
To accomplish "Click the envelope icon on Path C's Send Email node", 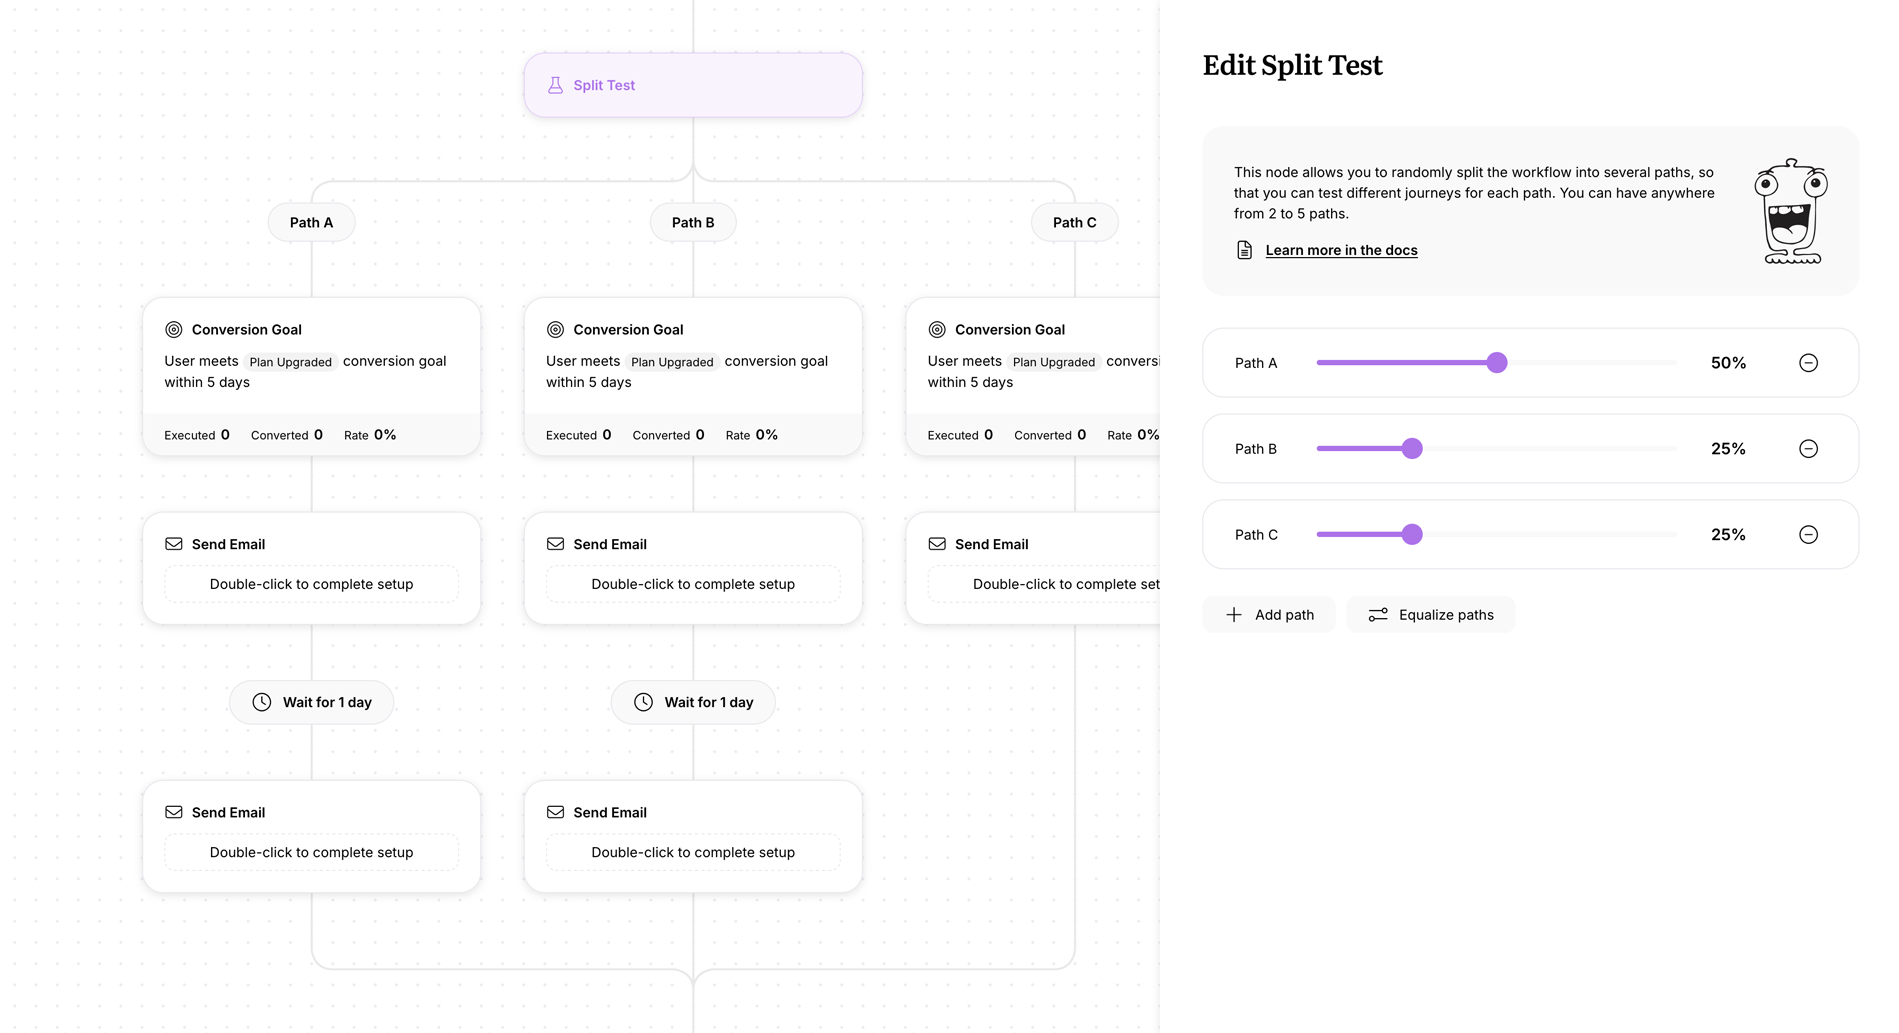I will 937,543.
